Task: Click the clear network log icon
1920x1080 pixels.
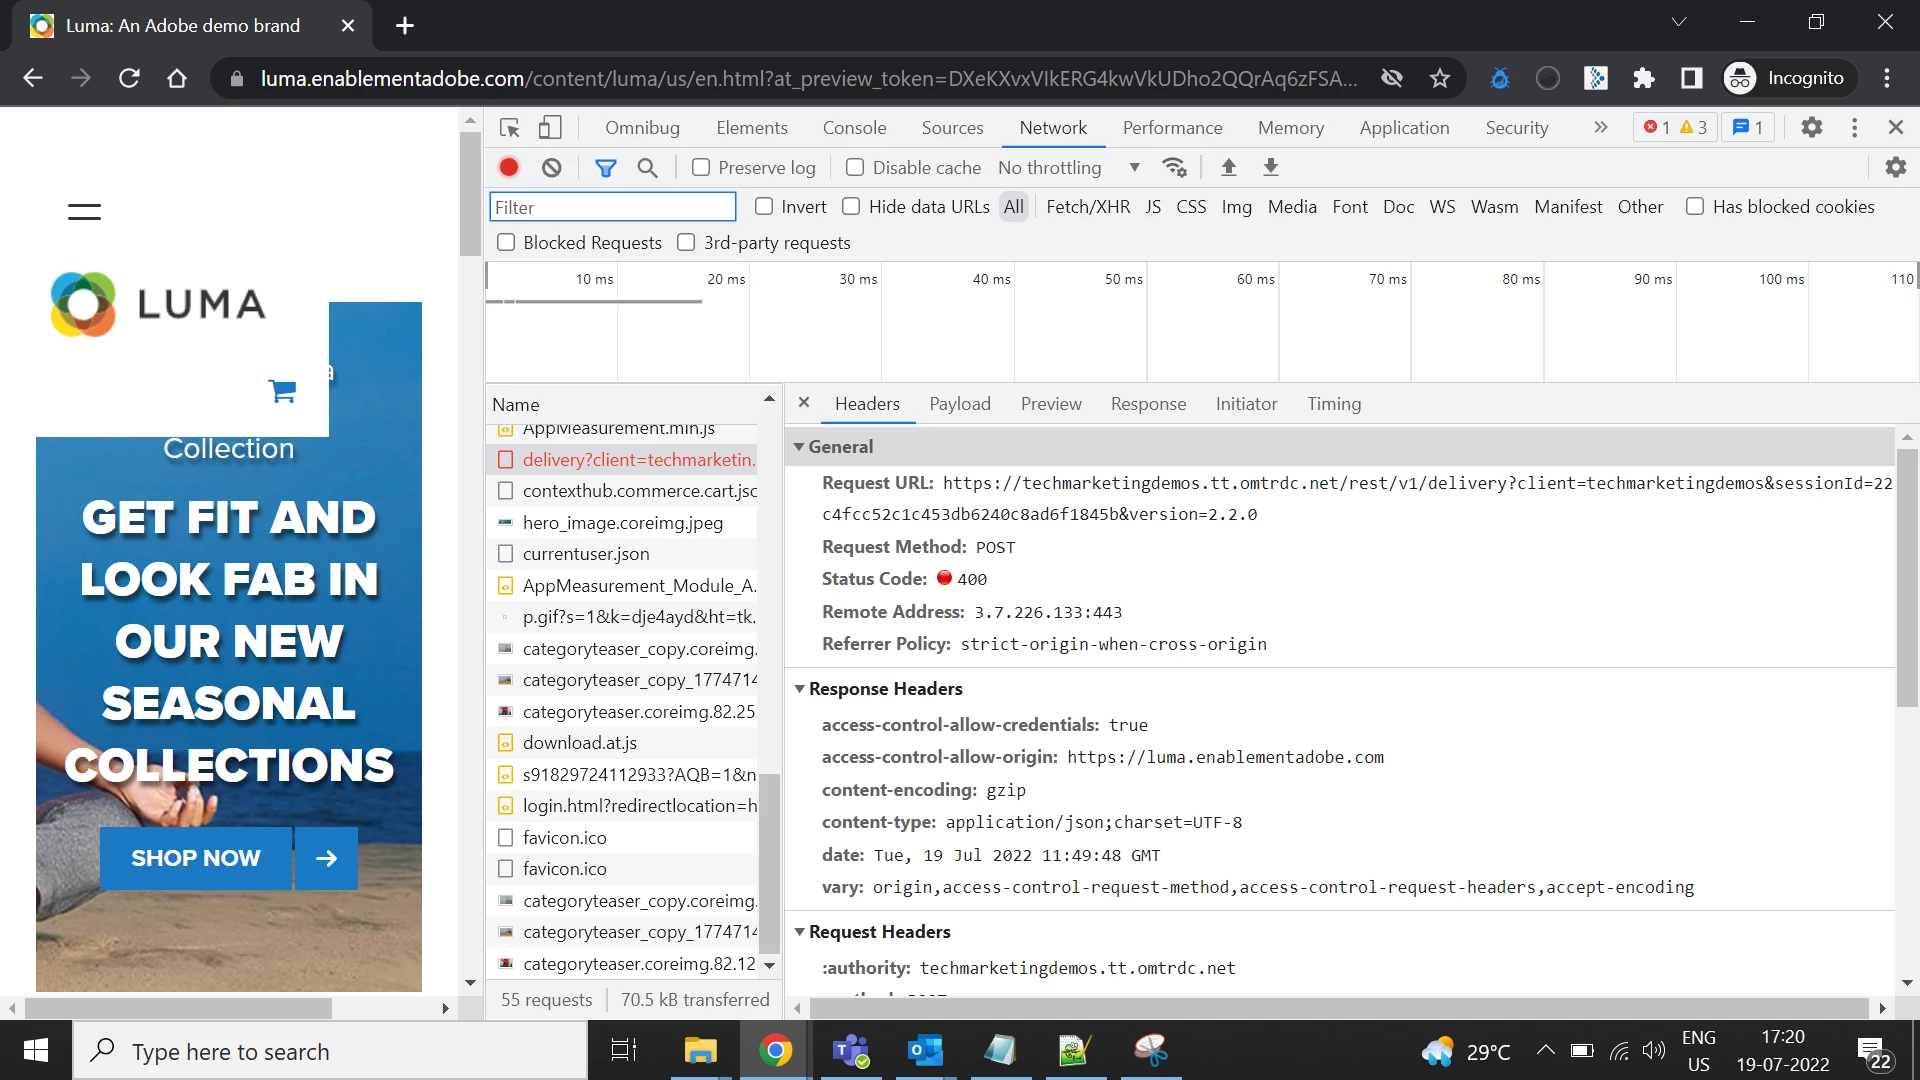Action: click(x=551, y=168)
